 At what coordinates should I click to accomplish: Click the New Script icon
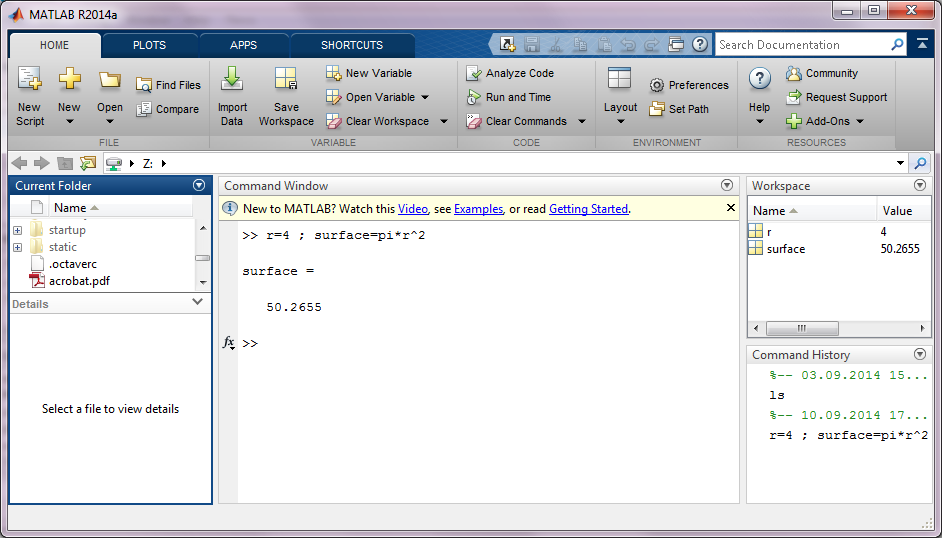pos(29,80)
